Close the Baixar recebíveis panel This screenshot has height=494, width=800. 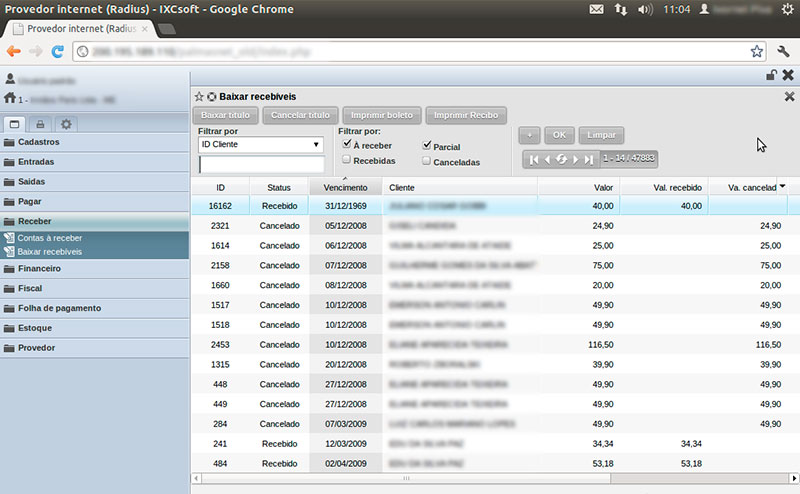coord(789,96)
